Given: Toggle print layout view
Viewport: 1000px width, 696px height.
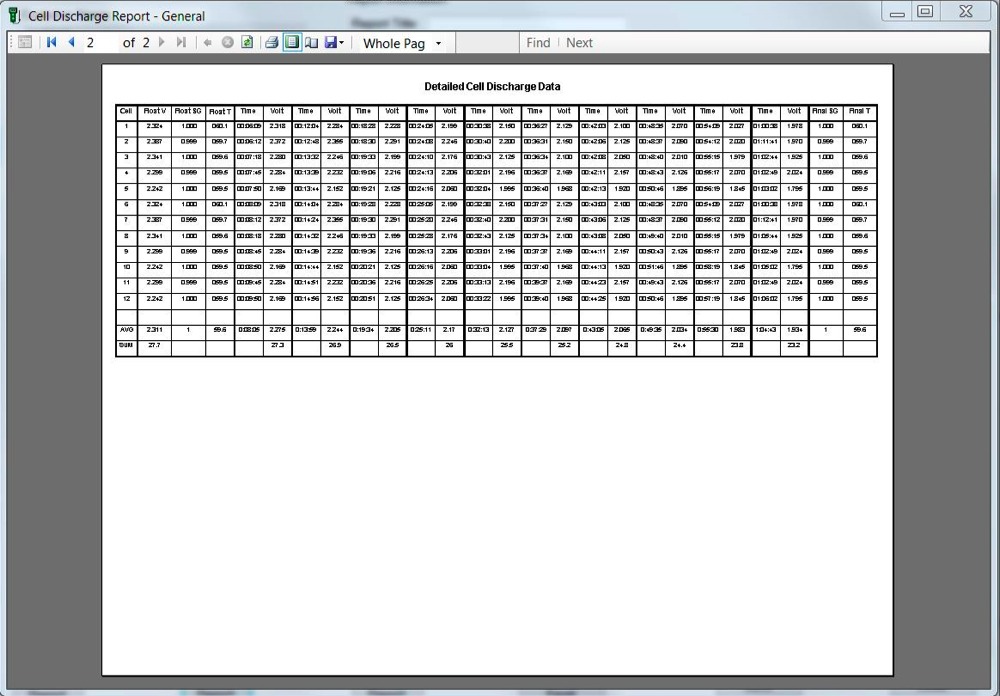Looking at the screenshot, I should point(291,43).
